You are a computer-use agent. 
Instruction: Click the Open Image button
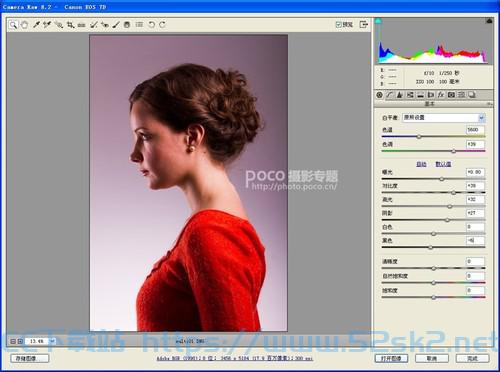coord(391,359)
